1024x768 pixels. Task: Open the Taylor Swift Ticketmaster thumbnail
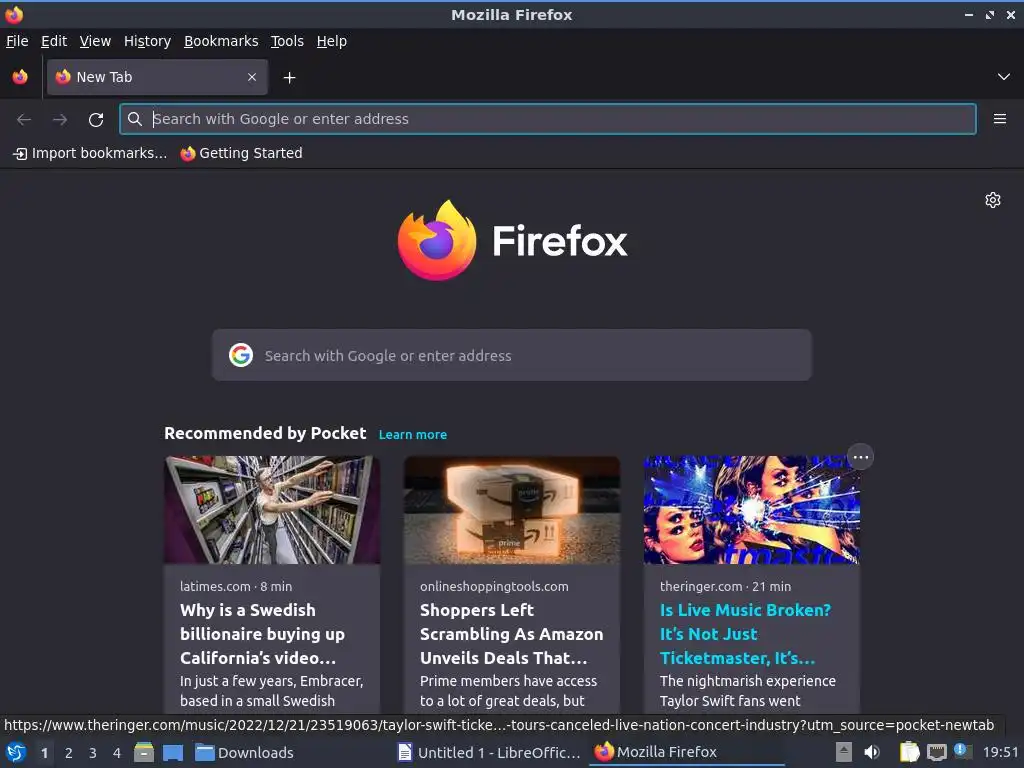pos(752,510)
